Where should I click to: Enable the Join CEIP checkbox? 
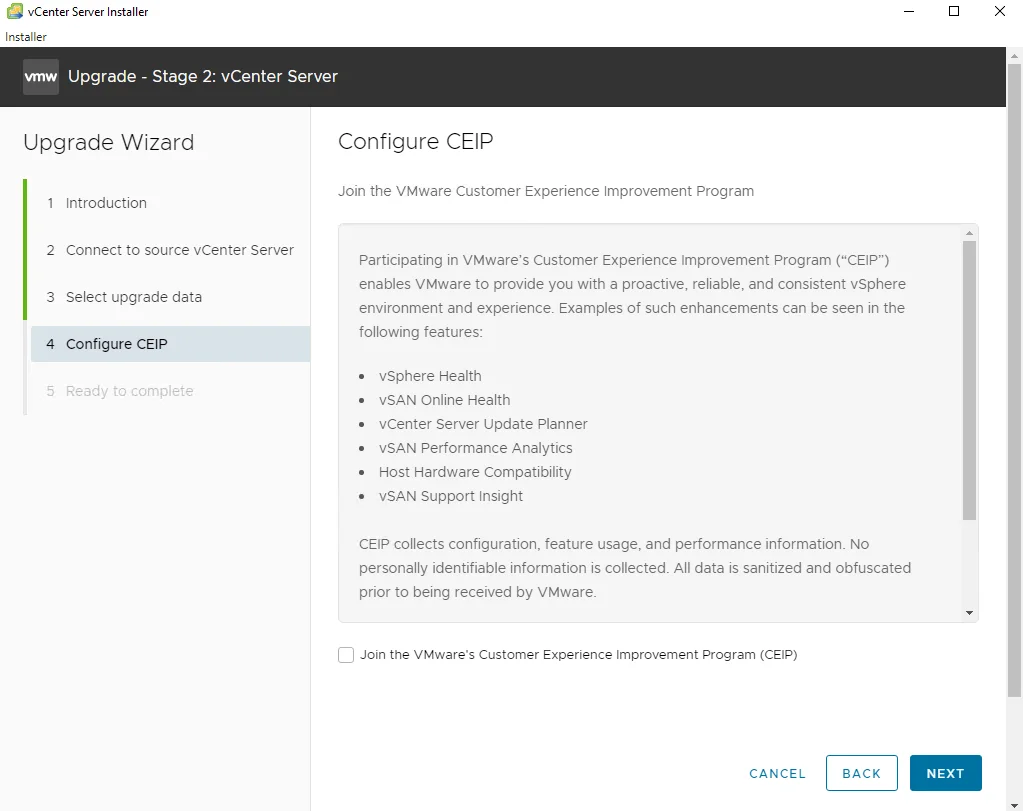coord(346,655)
